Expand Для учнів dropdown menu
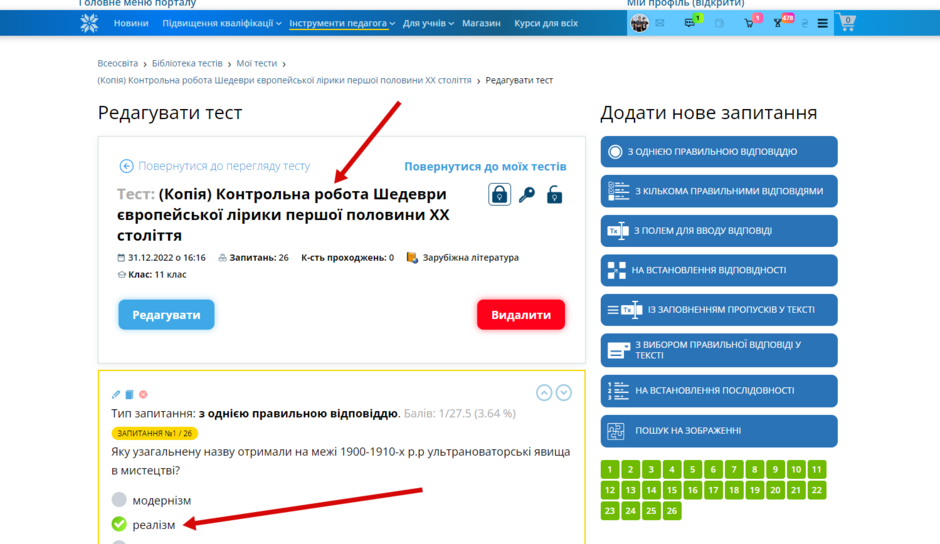The image size is (940, 544). (428, 23)
